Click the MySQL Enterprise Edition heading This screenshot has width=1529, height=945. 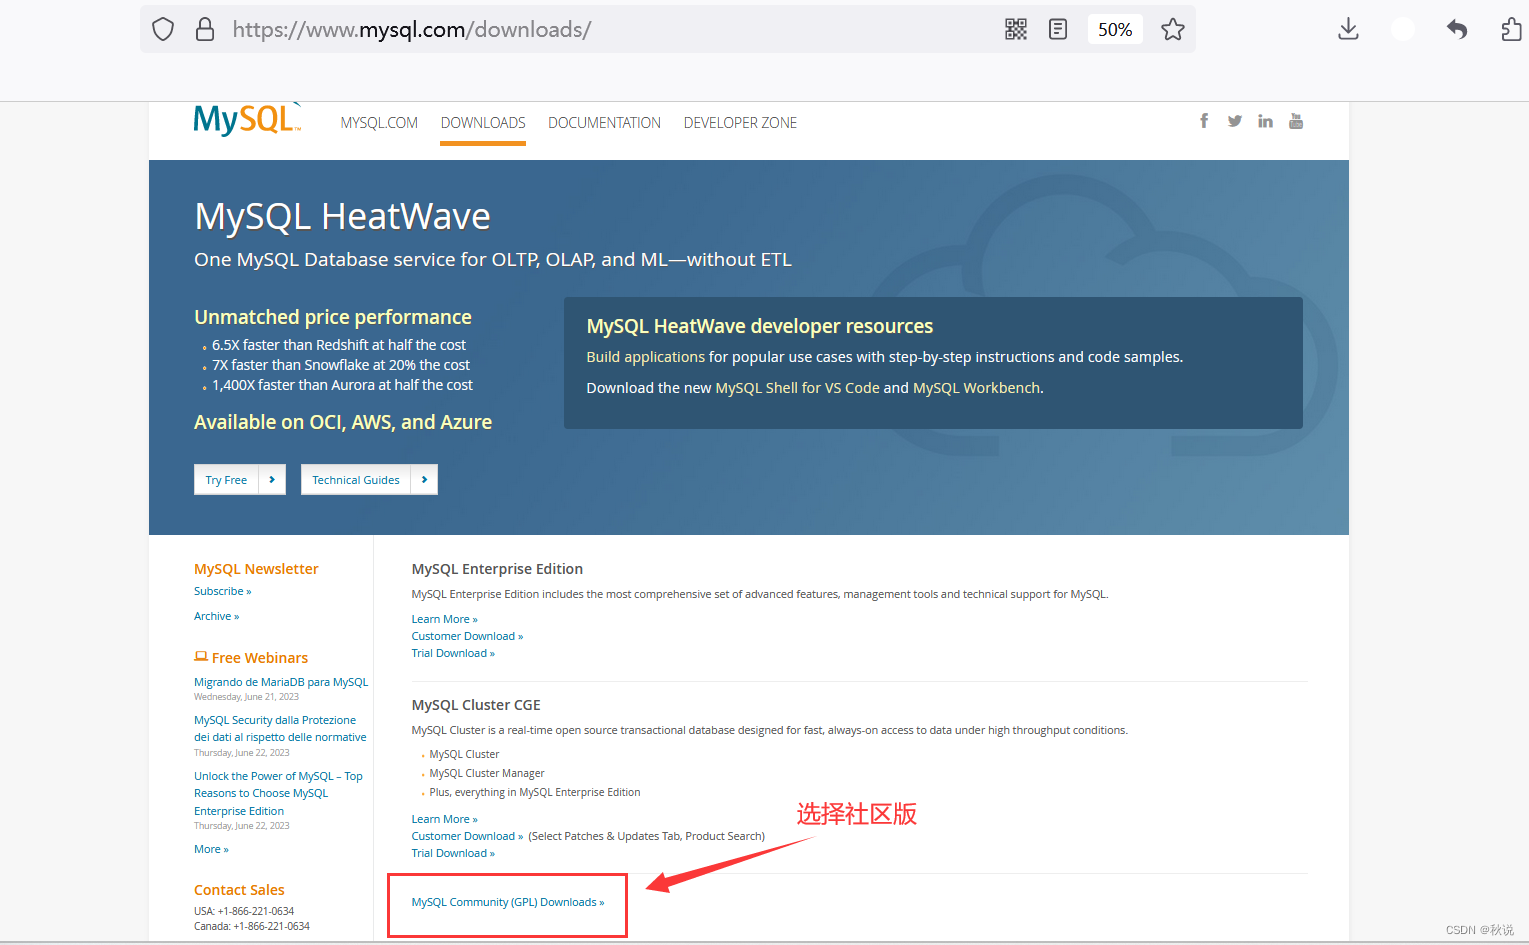[x=497, y=569]
